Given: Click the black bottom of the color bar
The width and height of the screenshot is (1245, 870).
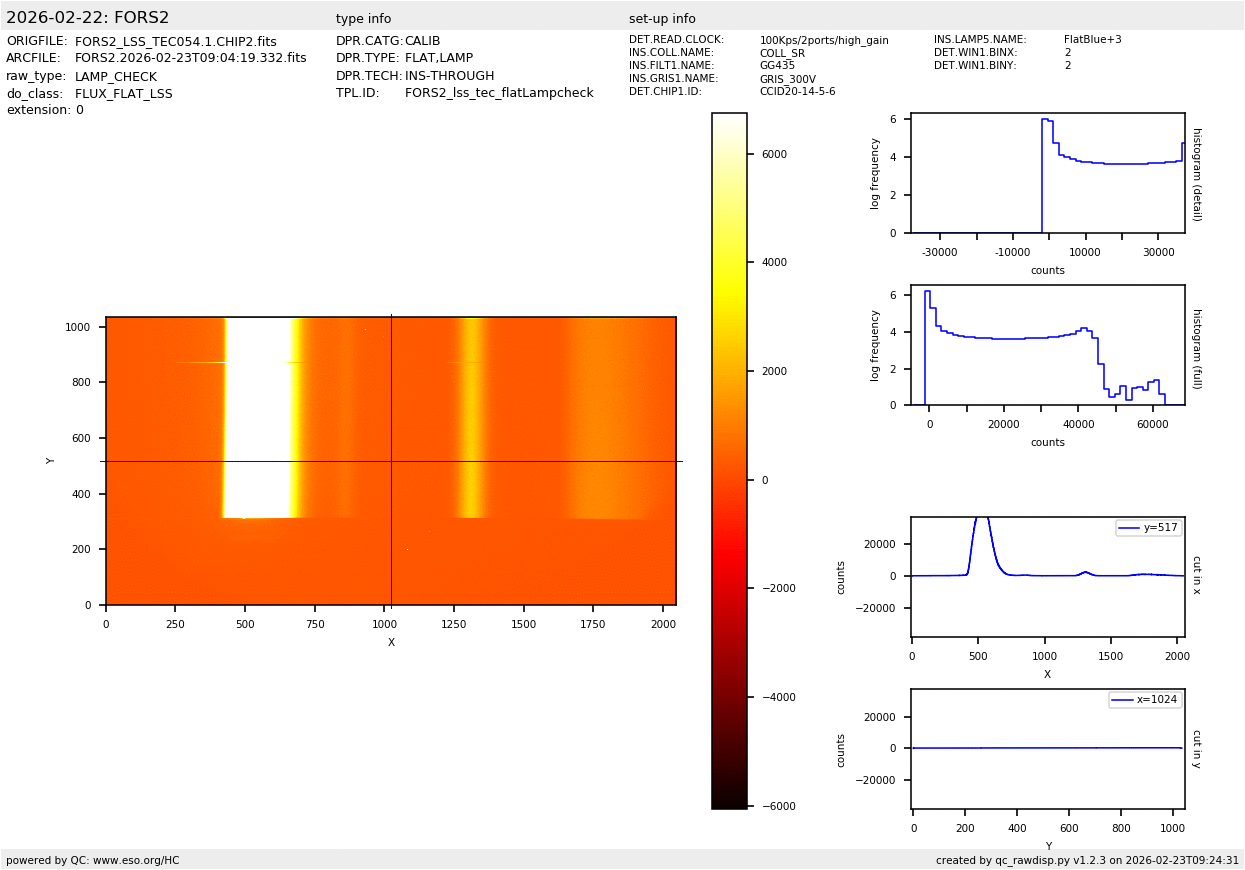Looking at the screenshot, I should point(729,801).
